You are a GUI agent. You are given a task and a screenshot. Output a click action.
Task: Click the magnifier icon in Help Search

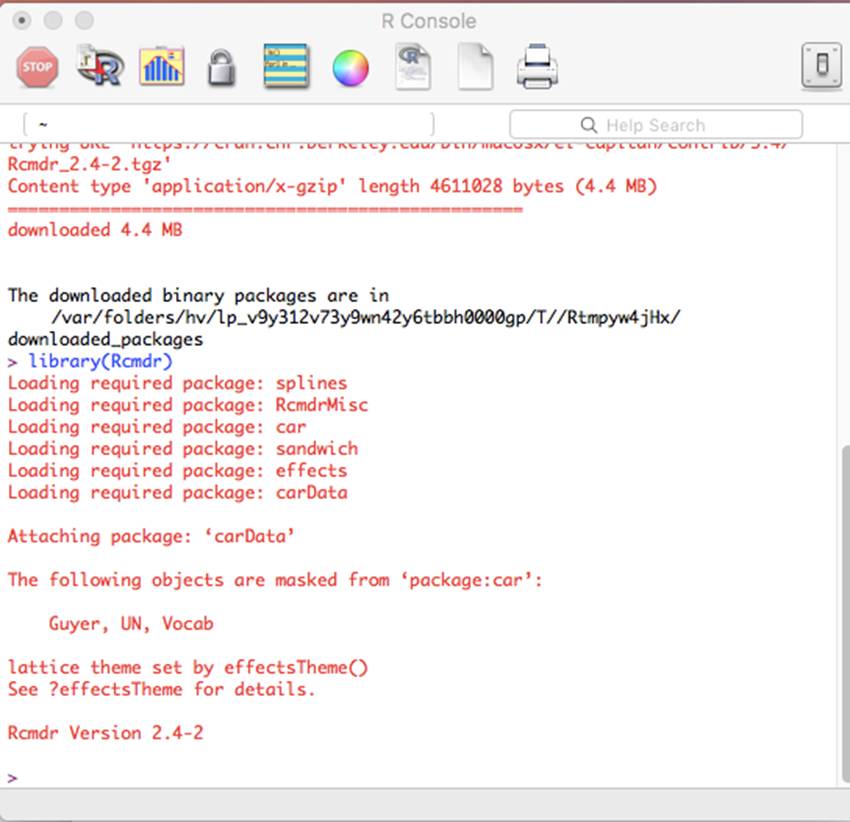tap(589, 125)
